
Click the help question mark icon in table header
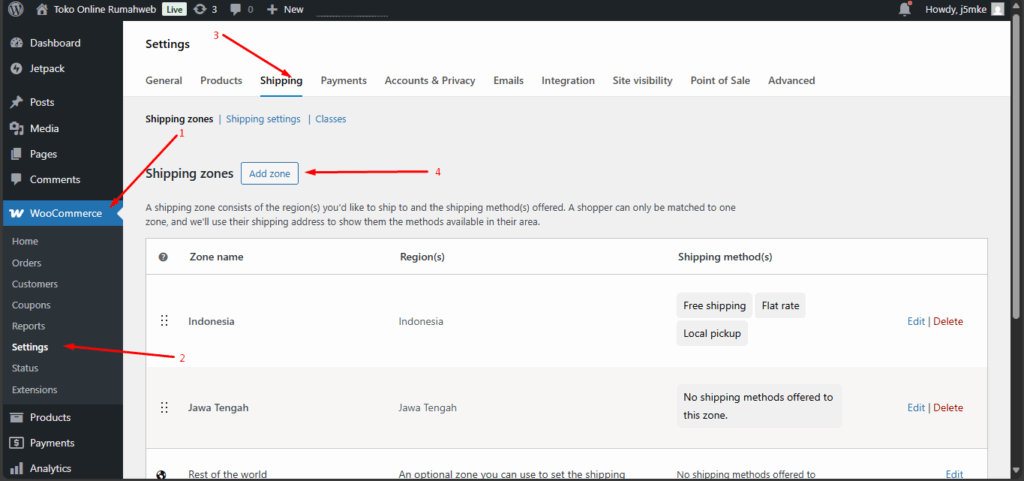click(164, 257)
